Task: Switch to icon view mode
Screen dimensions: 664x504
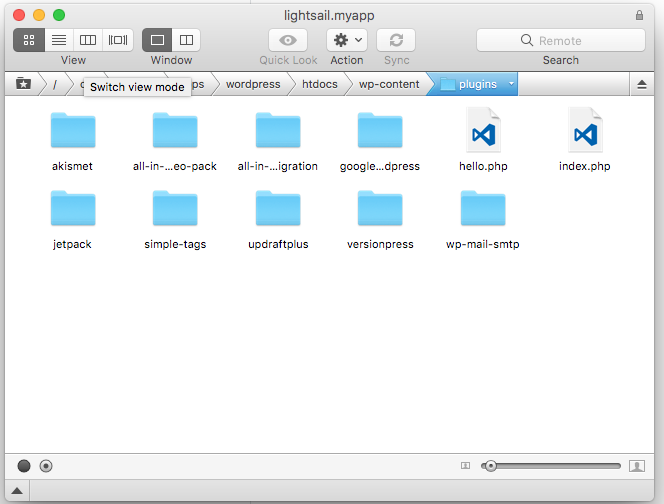Action: [x=29, y=40]
